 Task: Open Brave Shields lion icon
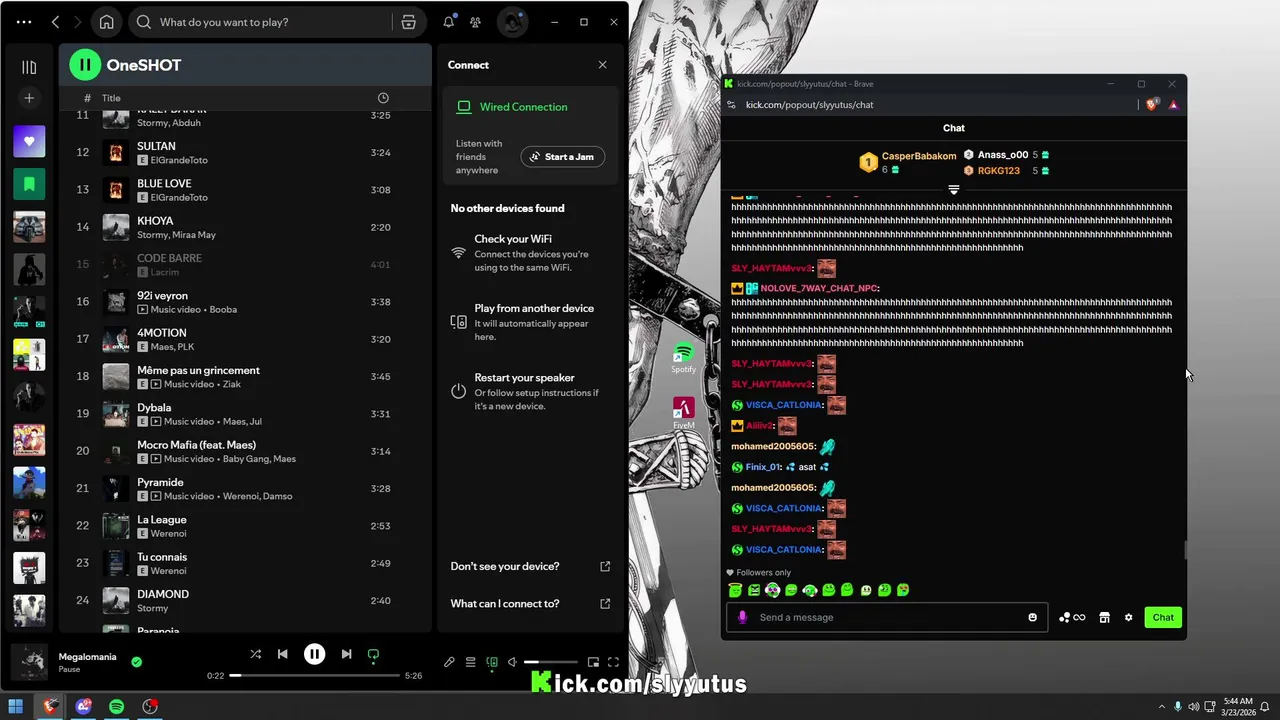pyautogui.click(x=1152, y=105)
